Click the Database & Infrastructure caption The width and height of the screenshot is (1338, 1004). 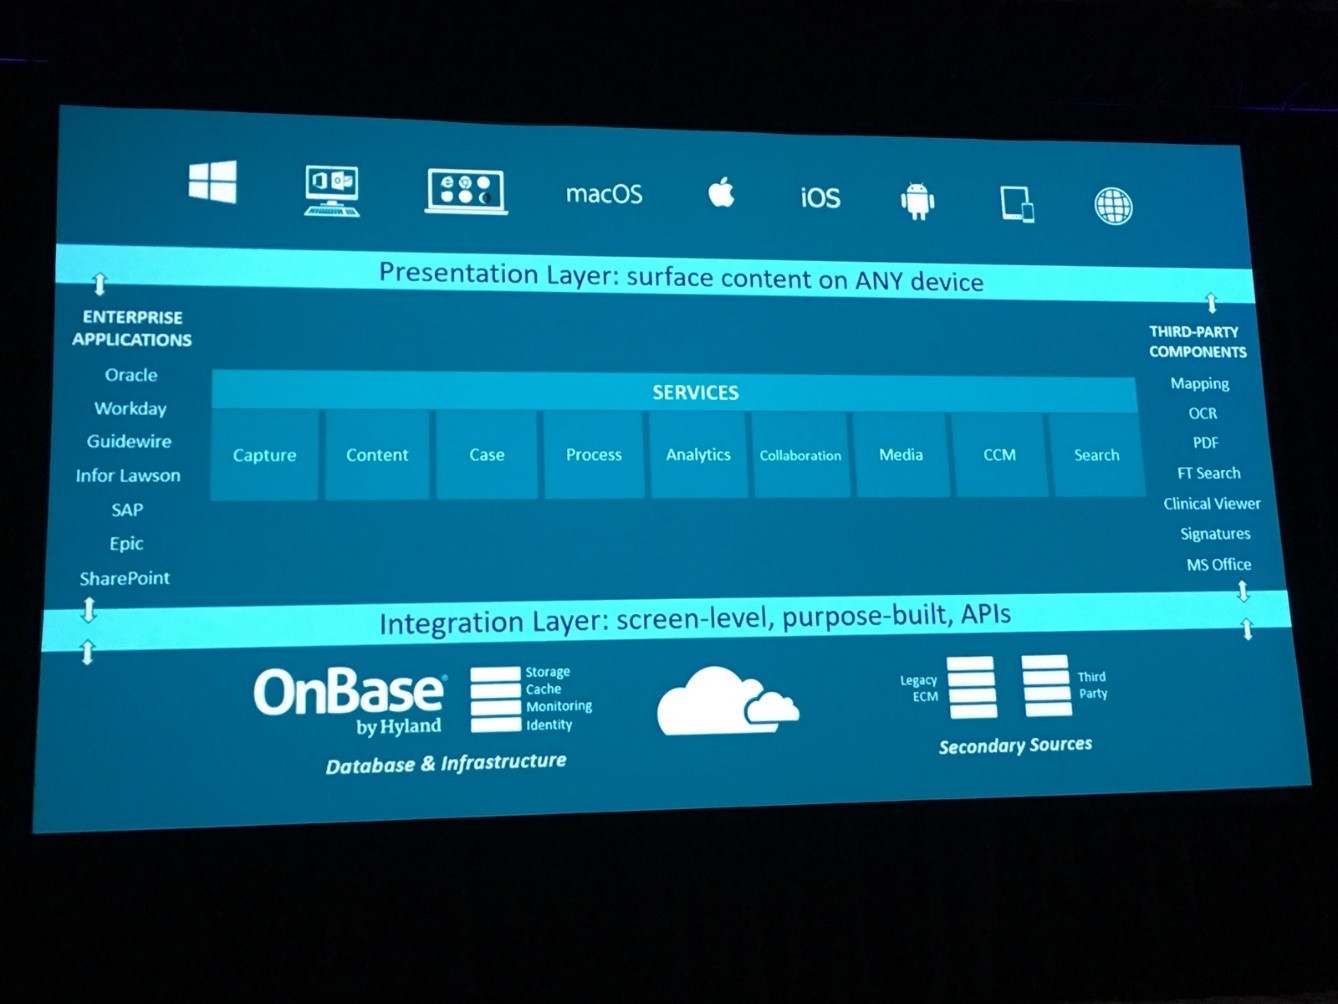[446, 764]
